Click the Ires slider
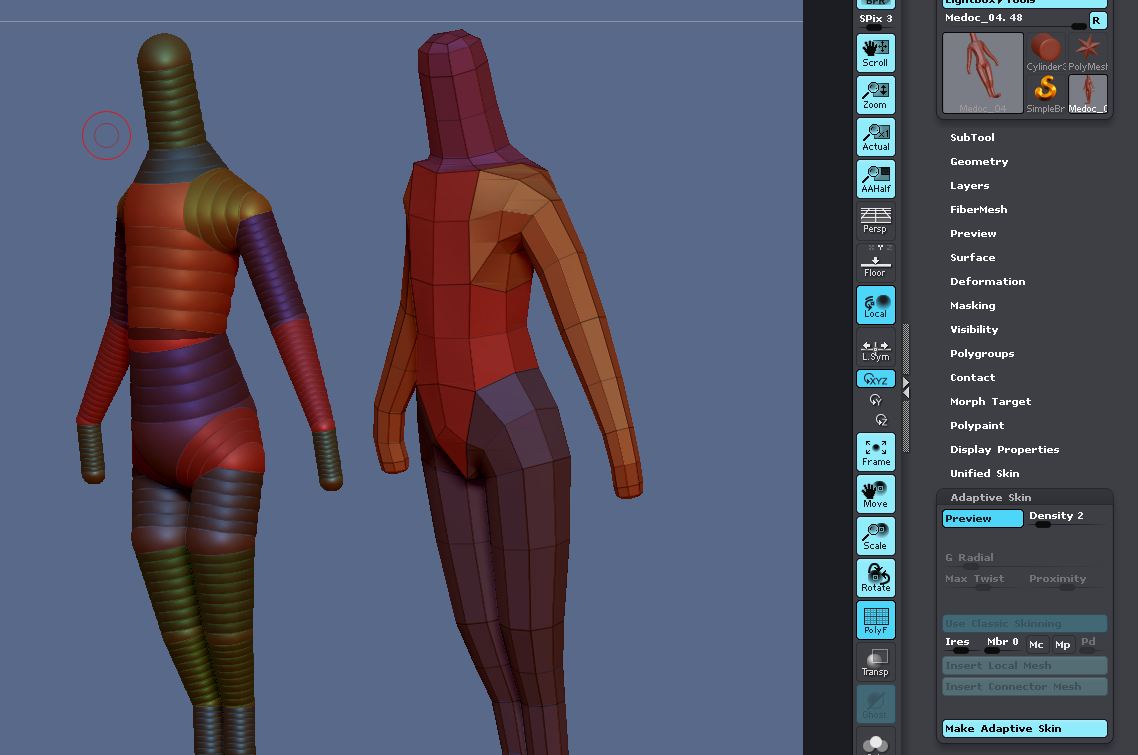Image resolution: width=1138 pixels, height=755 pixels. pos(960,643)
